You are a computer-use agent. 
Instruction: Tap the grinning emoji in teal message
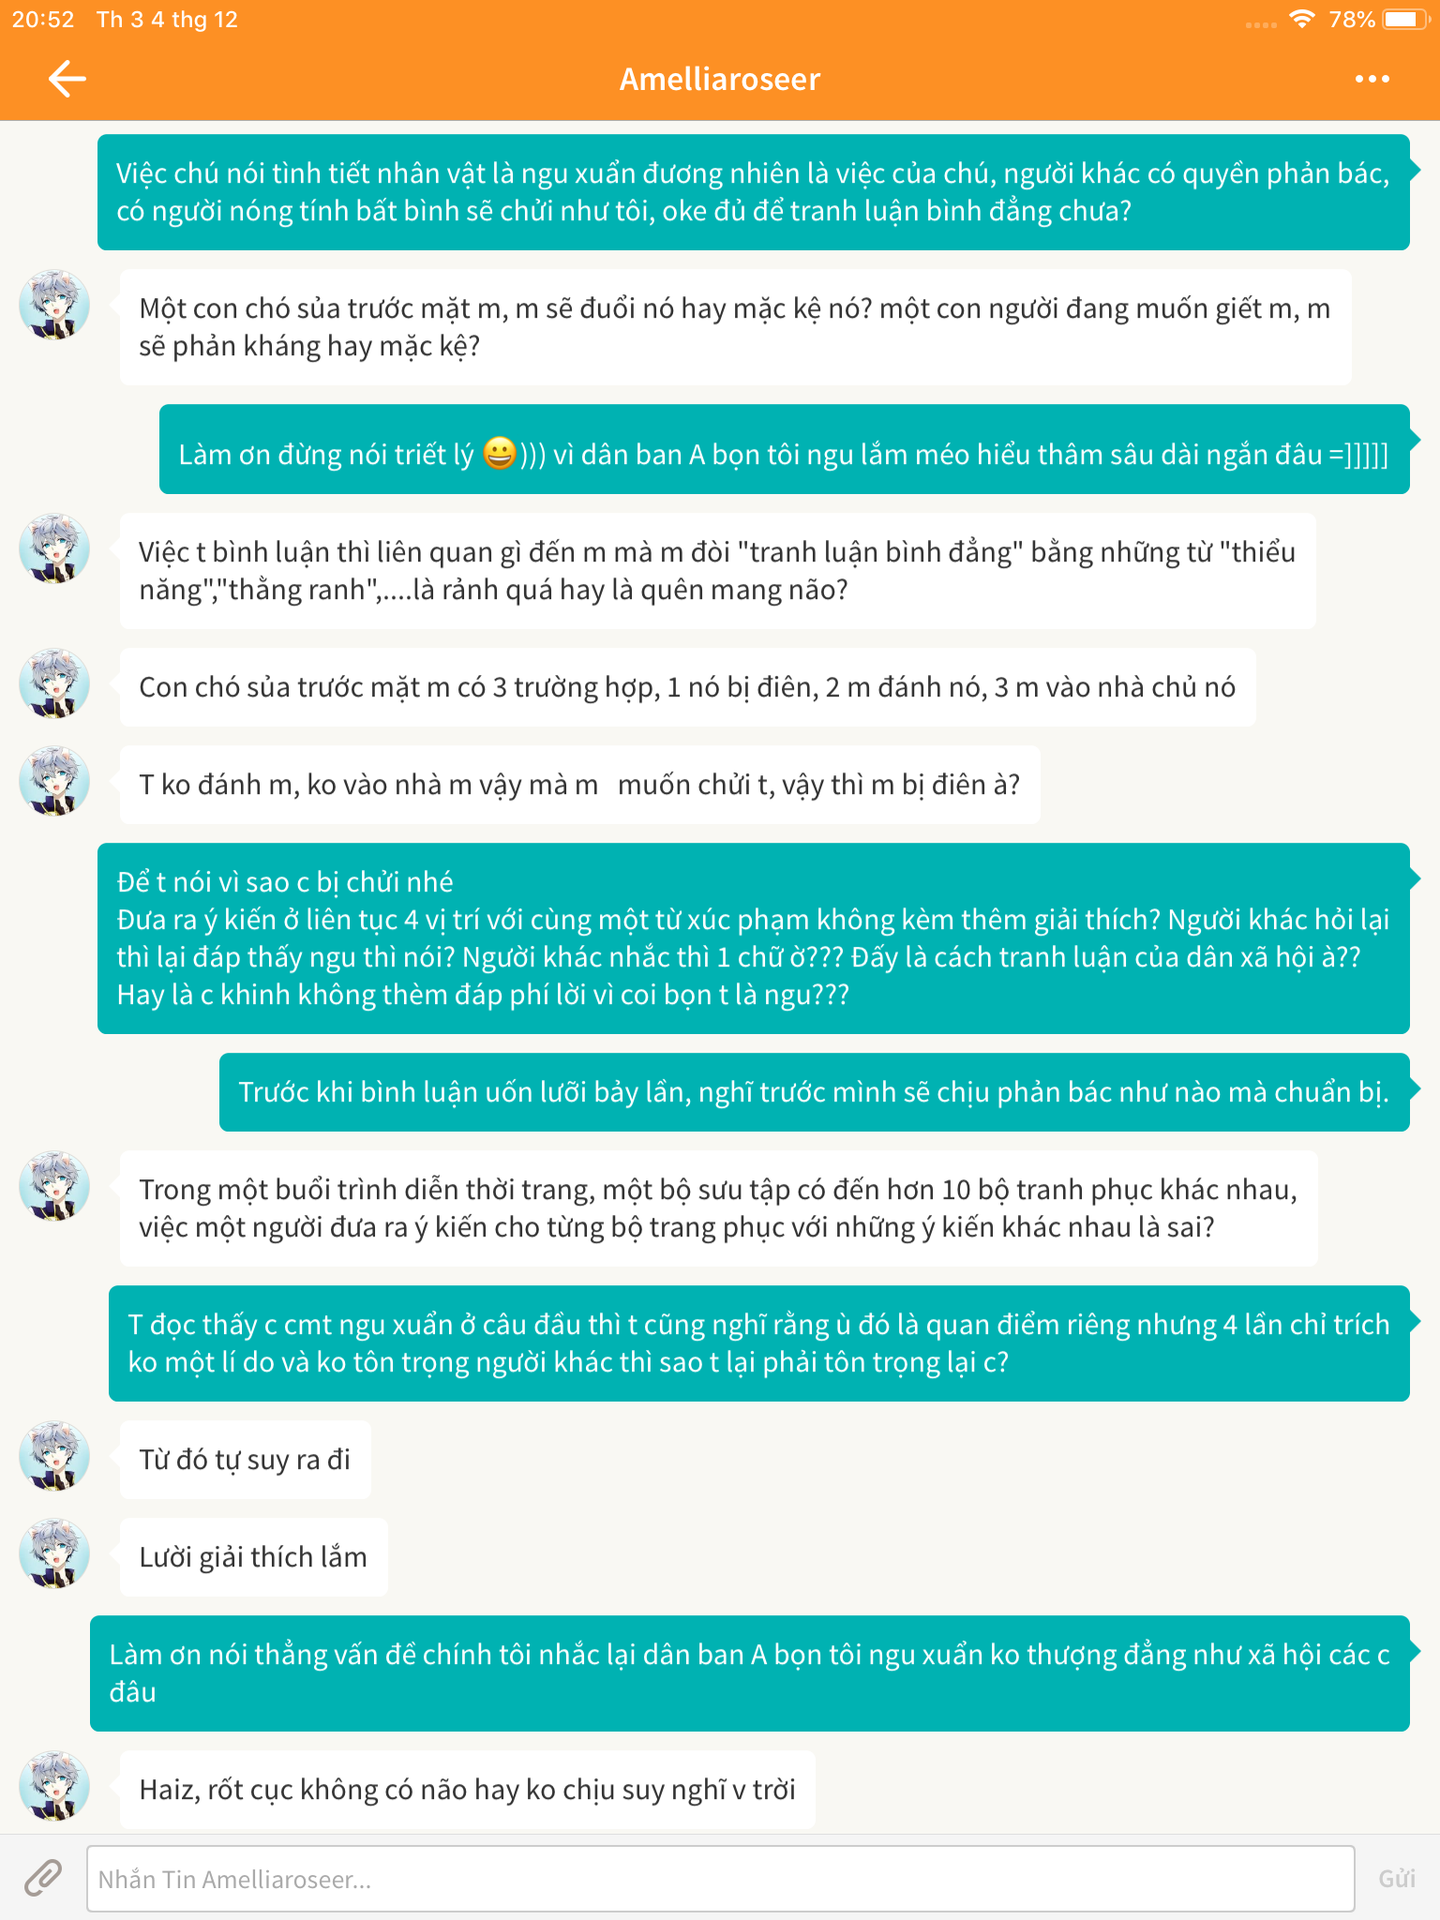point(500,453)
